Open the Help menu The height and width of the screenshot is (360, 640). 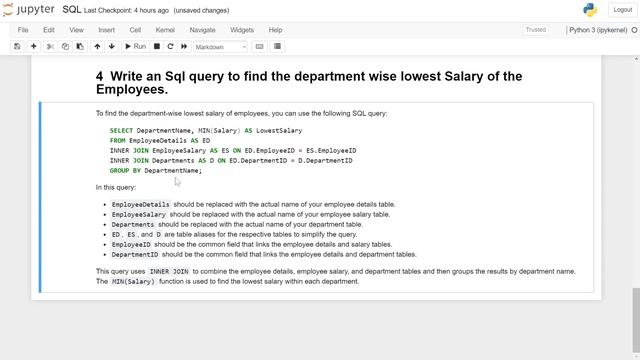(x=276, y=30)
